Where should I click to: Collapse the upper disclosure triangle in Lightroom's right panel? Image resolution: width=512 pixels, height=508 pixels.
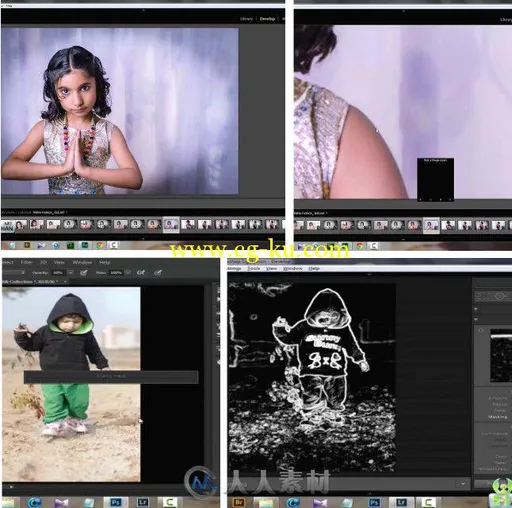click(476, 309)
